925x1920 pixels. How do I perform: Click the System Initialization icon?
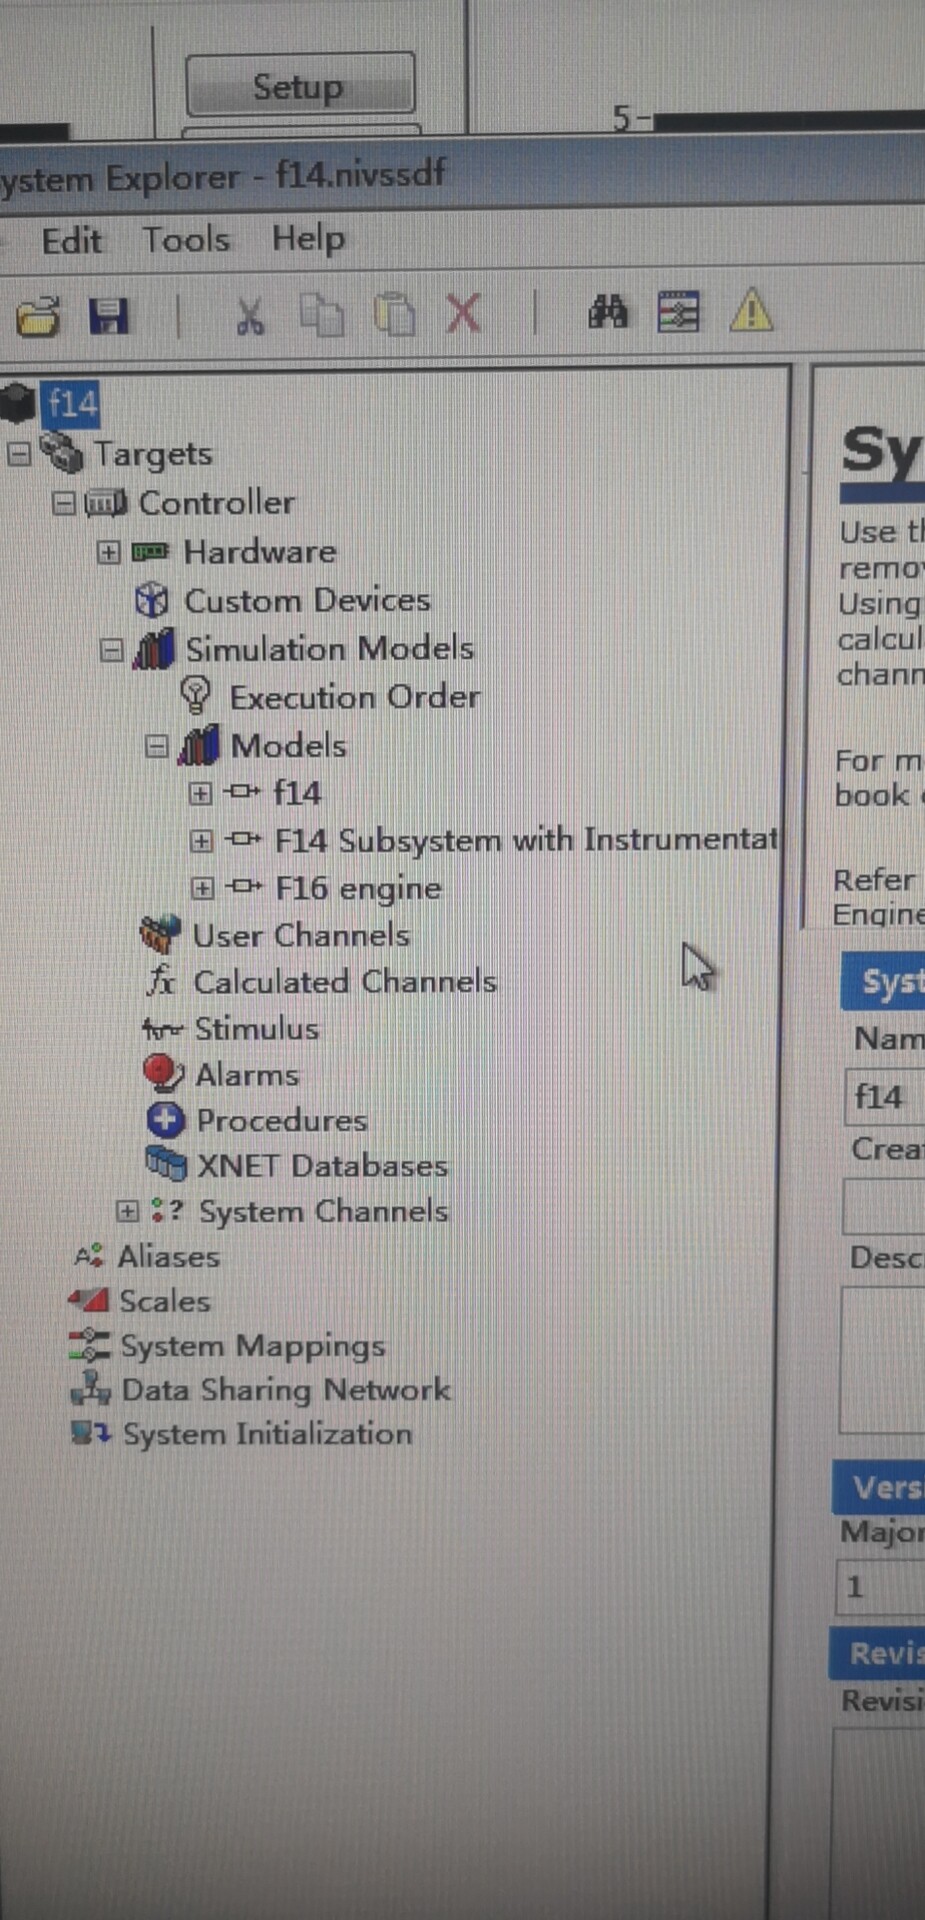coord(91,1433)
